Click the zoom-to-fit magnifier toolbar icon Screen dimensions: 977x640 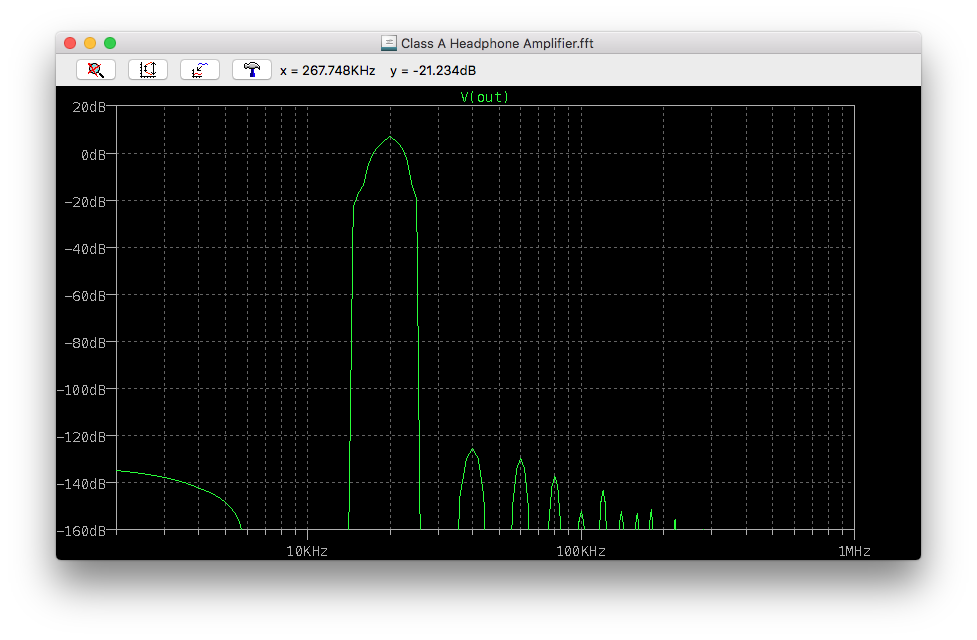pos(96,70)
